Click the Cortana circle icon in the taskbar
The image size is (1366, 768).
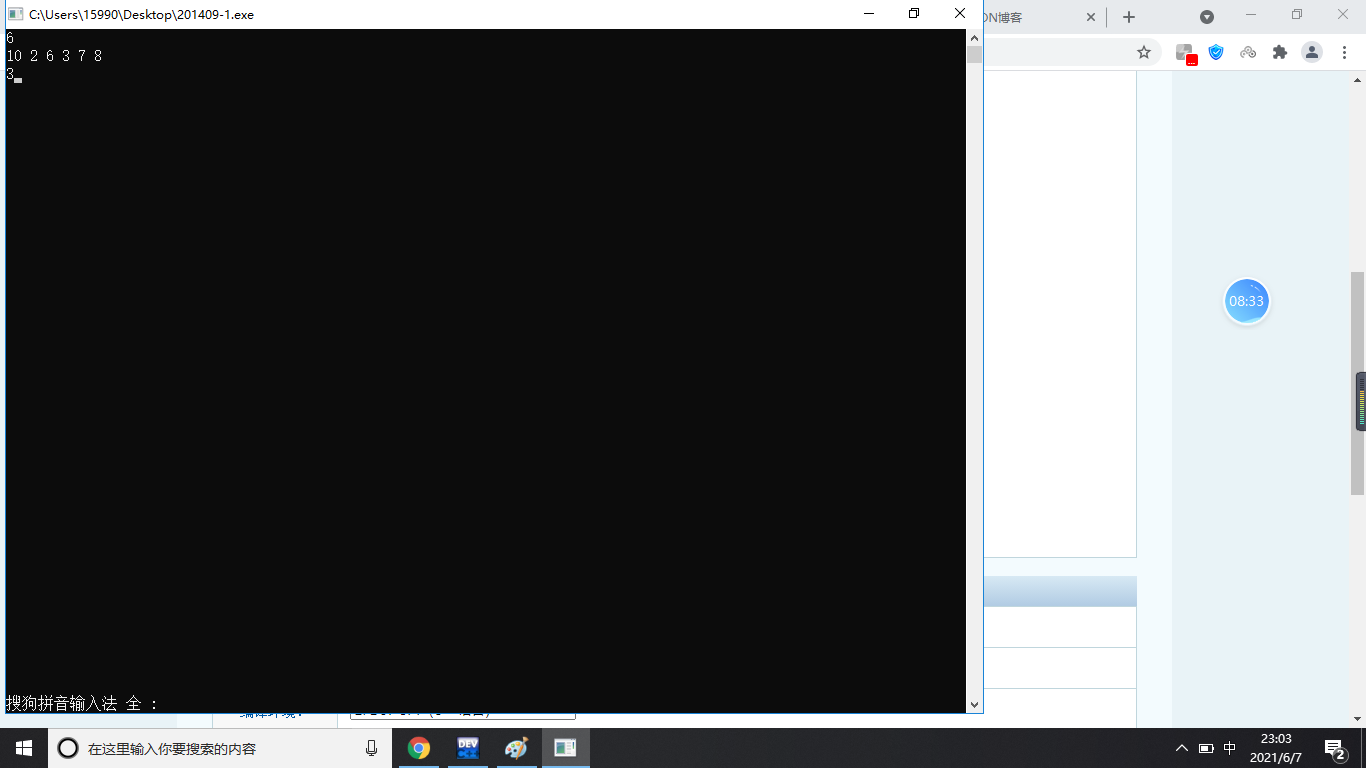point(68,748)
